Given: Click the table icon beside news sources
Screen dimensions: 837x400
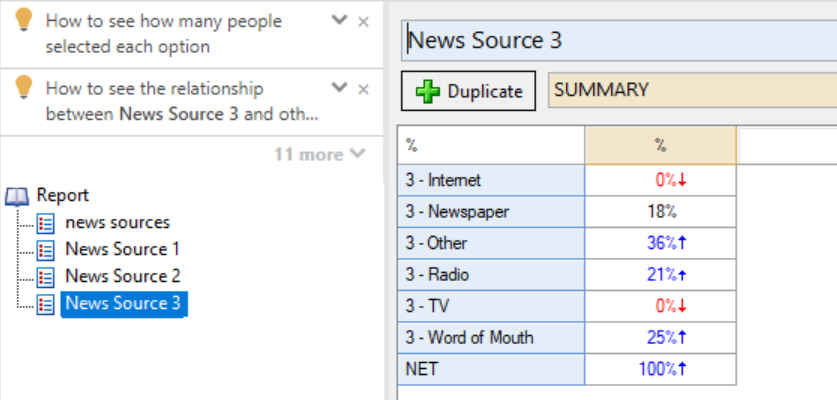Looking at the screenshot, I should click(46, 223).
